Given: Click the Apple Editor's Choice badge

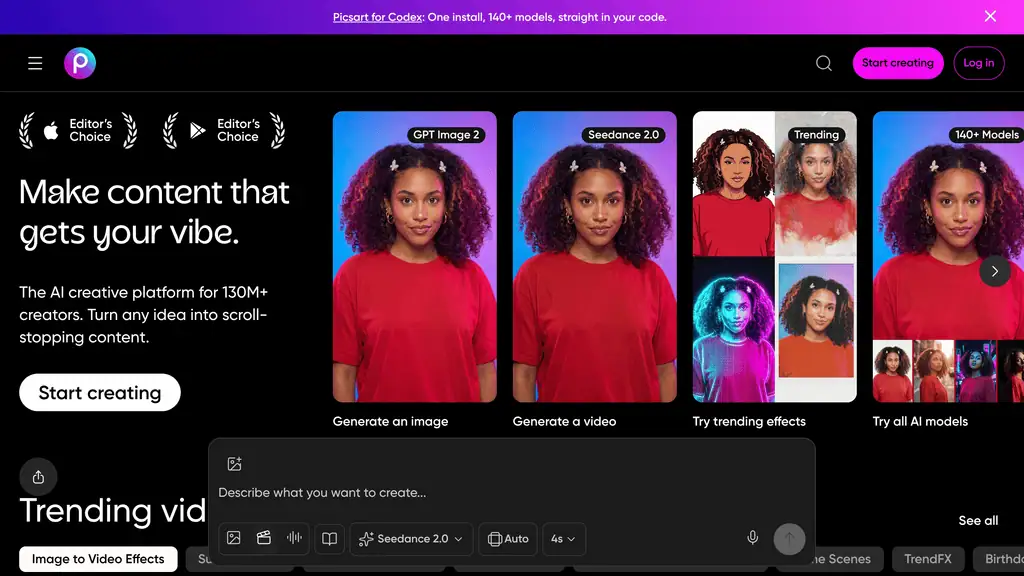Looking at the screenshot, I should tap(78, 131).
